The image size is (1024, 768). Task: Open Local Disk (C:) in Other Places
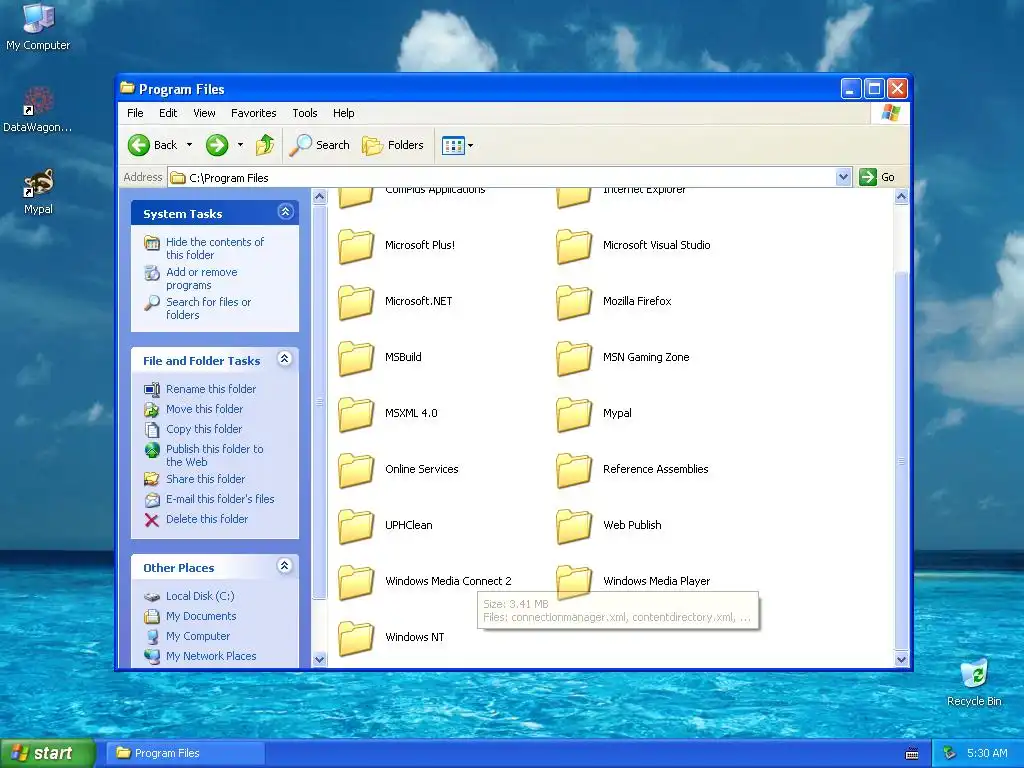click(x=200, y=596)
